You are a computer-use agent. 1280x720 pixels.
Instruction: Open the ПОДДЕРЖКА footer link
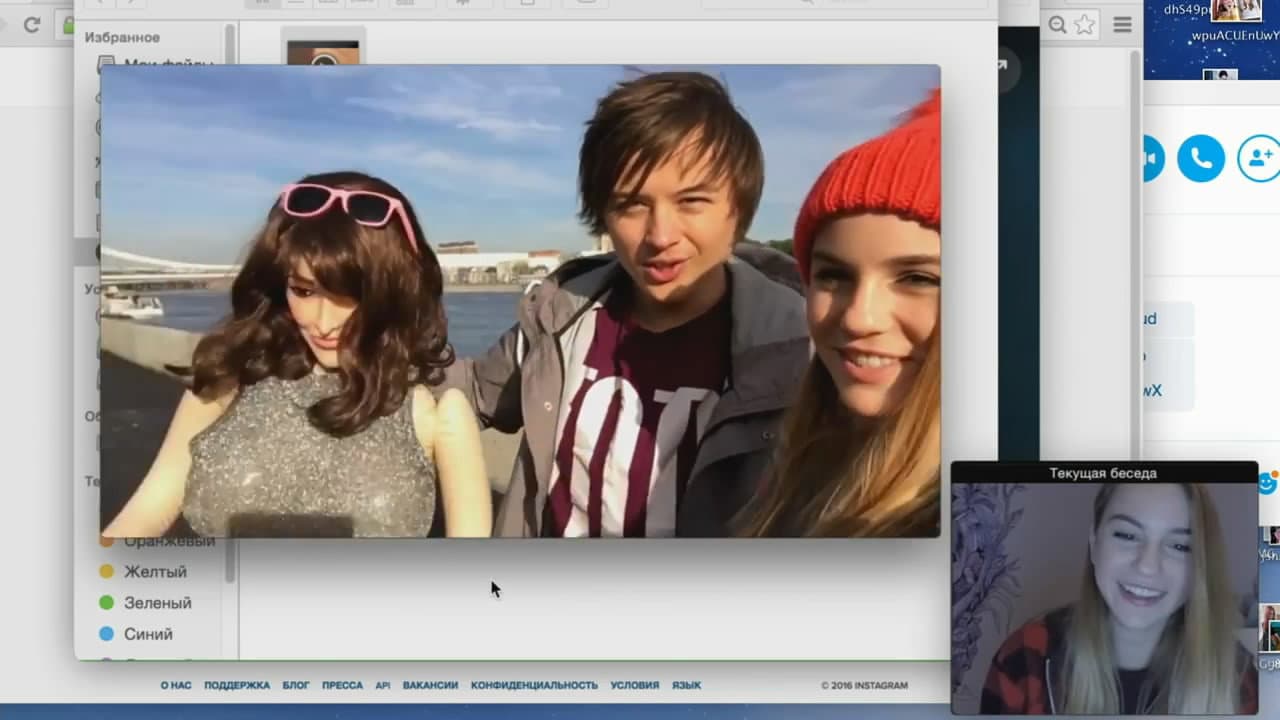click(x=237, y=686)
